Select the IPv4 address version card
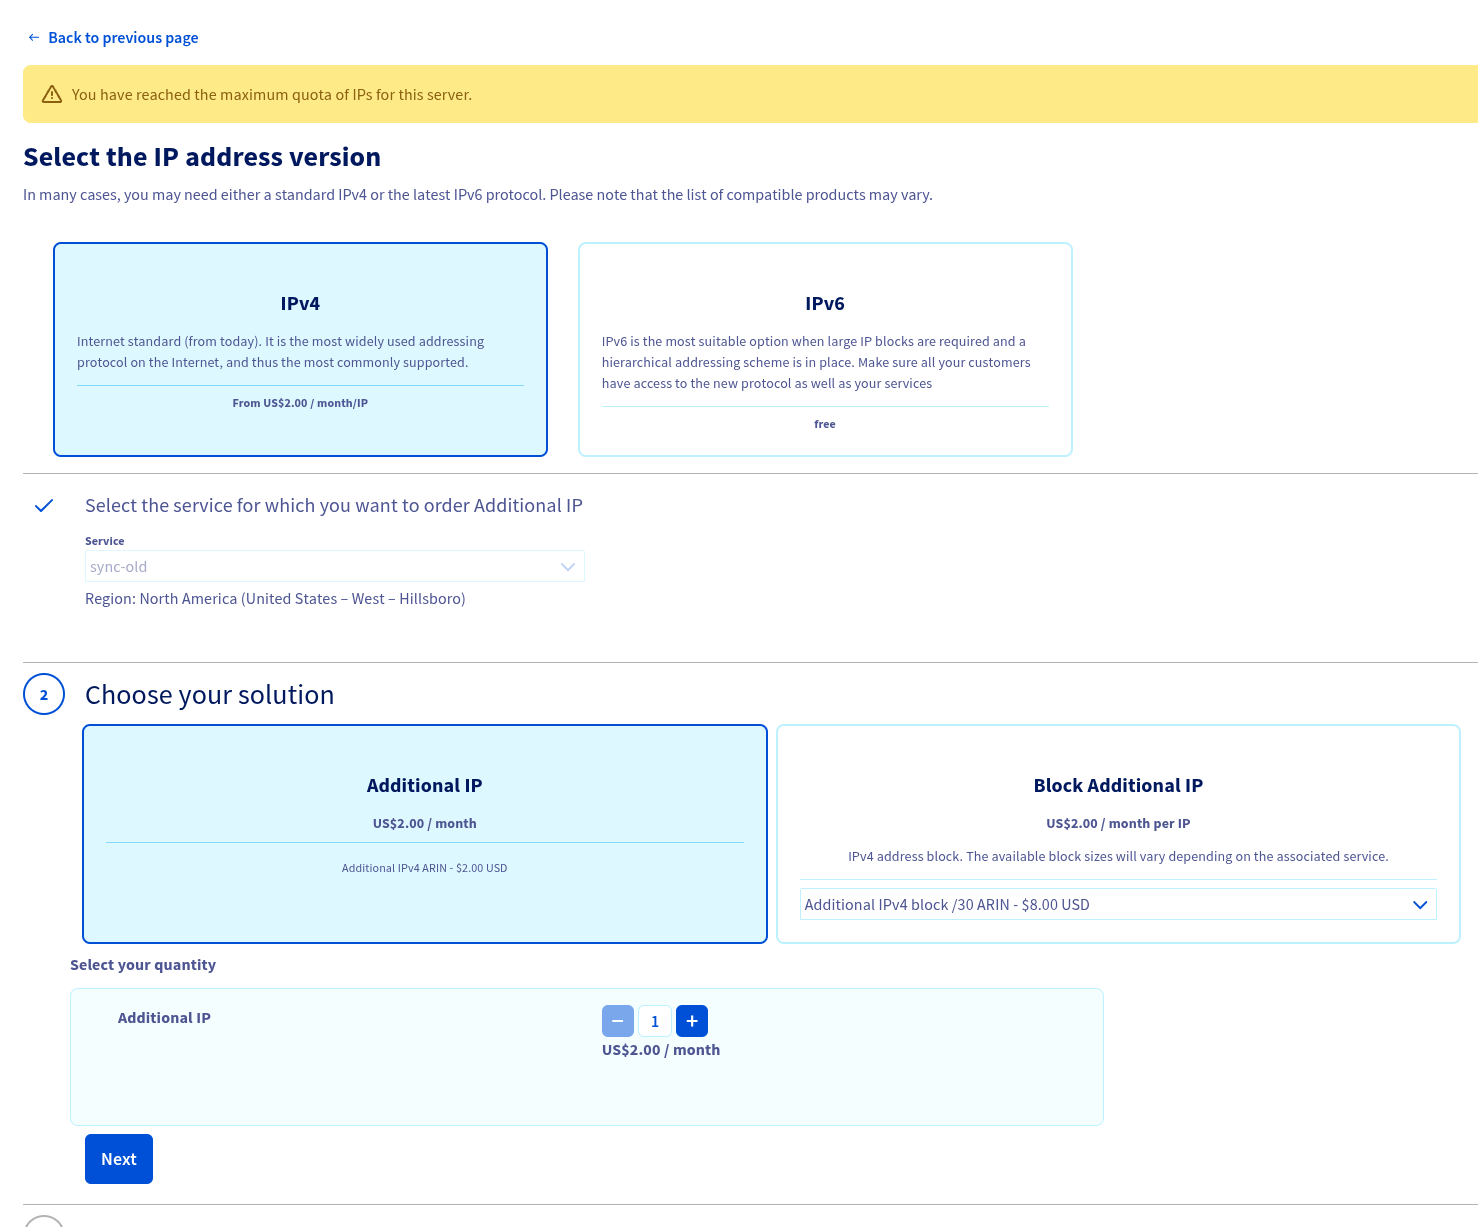This screenshot has height=1227, width=1478. coord(300,349)
